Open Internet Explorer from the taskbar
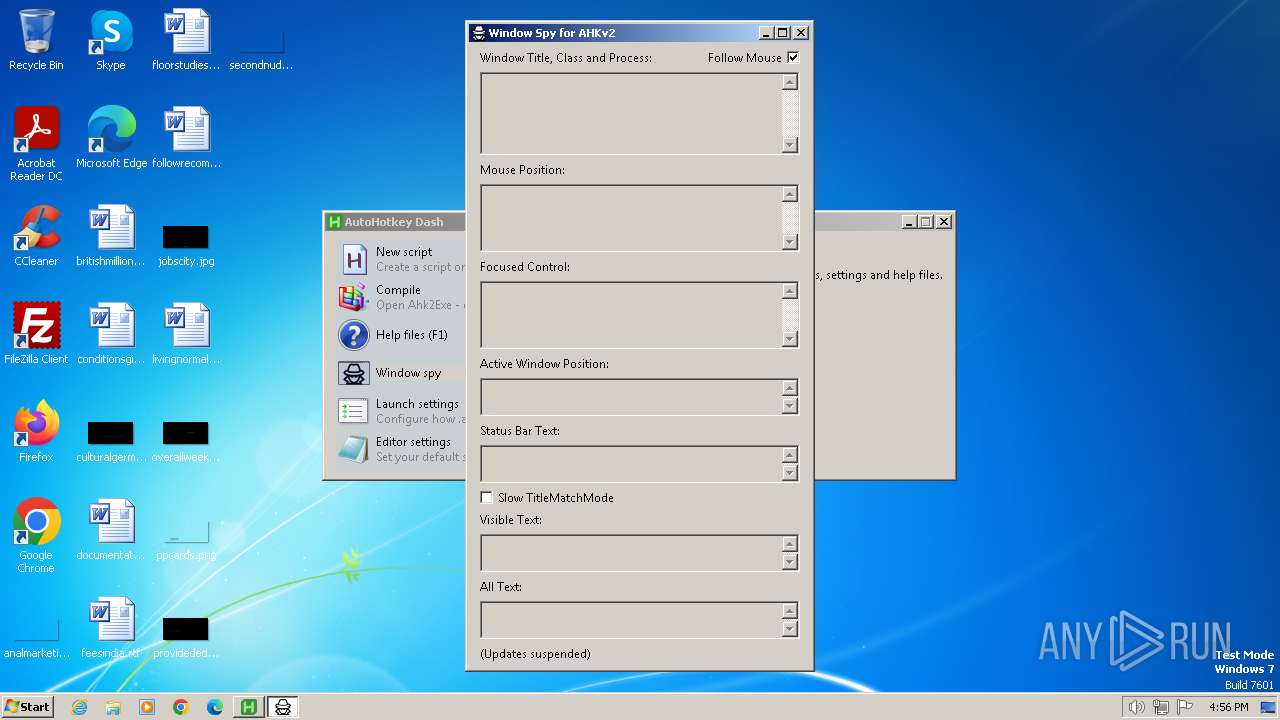Image resolution: width=1280 pixels, height=720 pixels. [x=79, y=707]
